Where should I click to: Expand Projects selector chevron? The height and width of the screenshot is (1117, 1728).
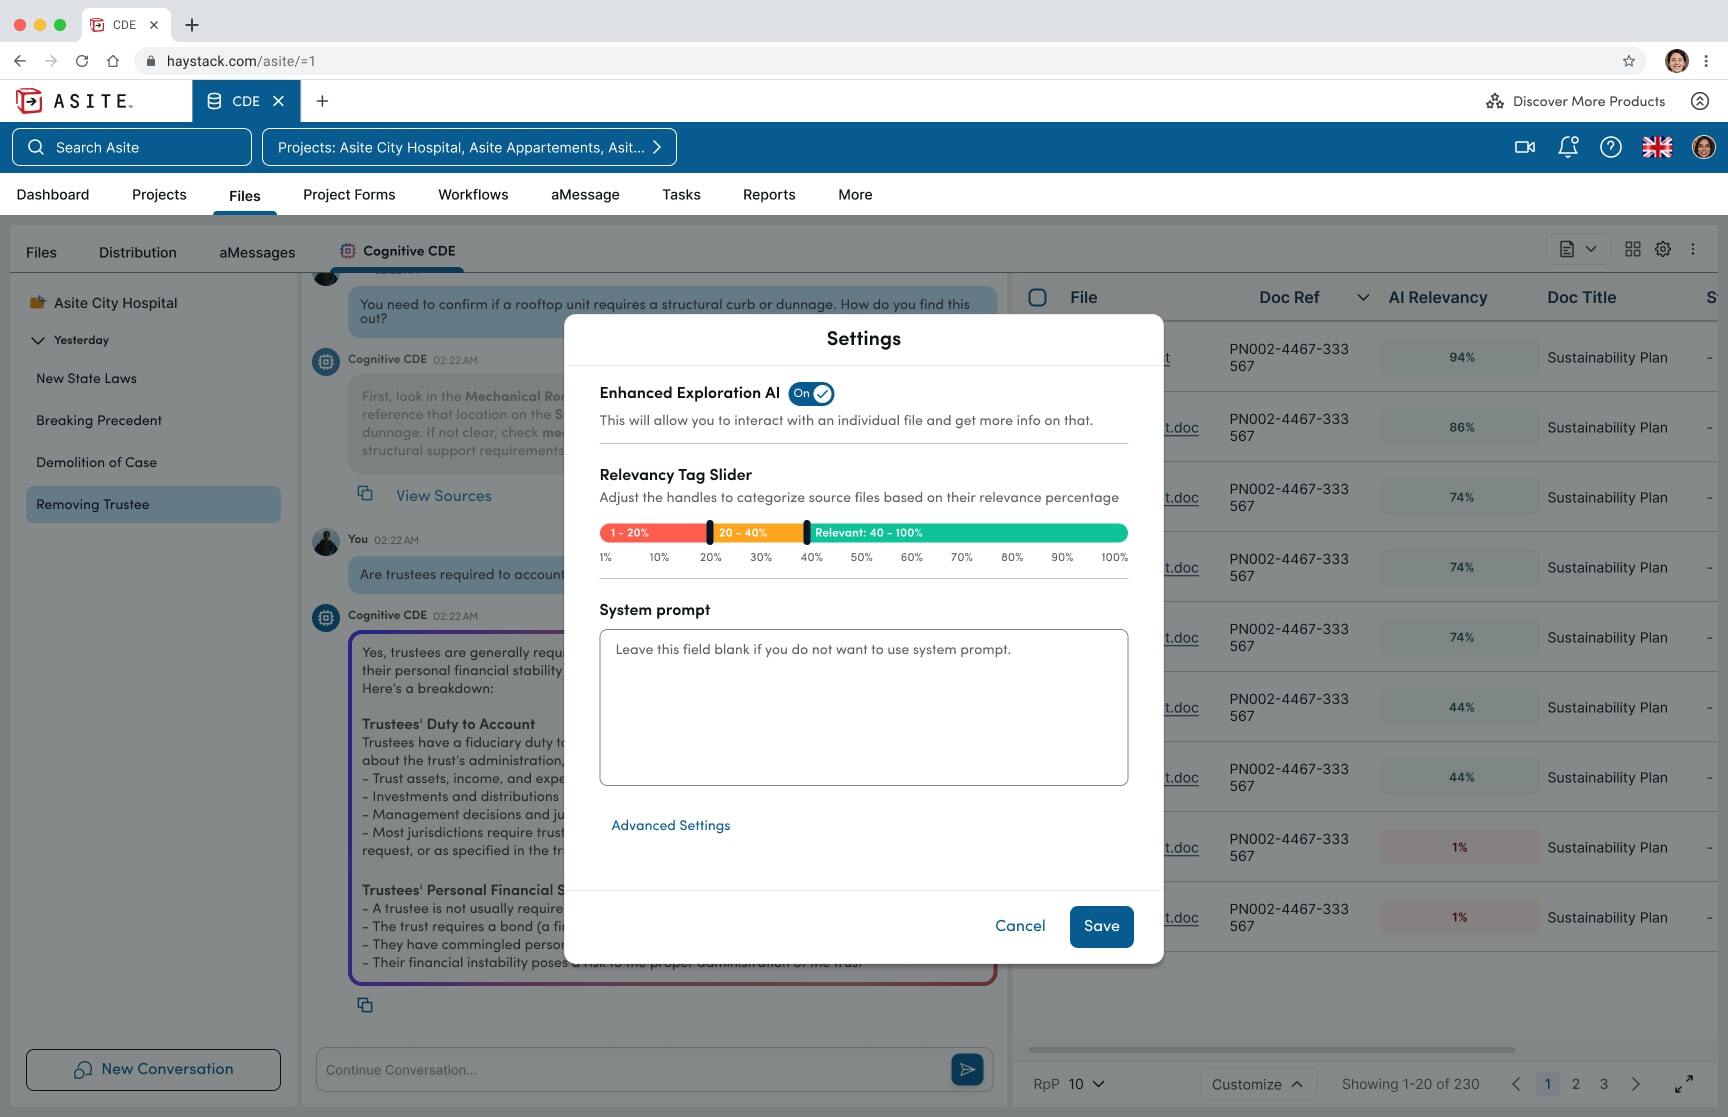657,147
